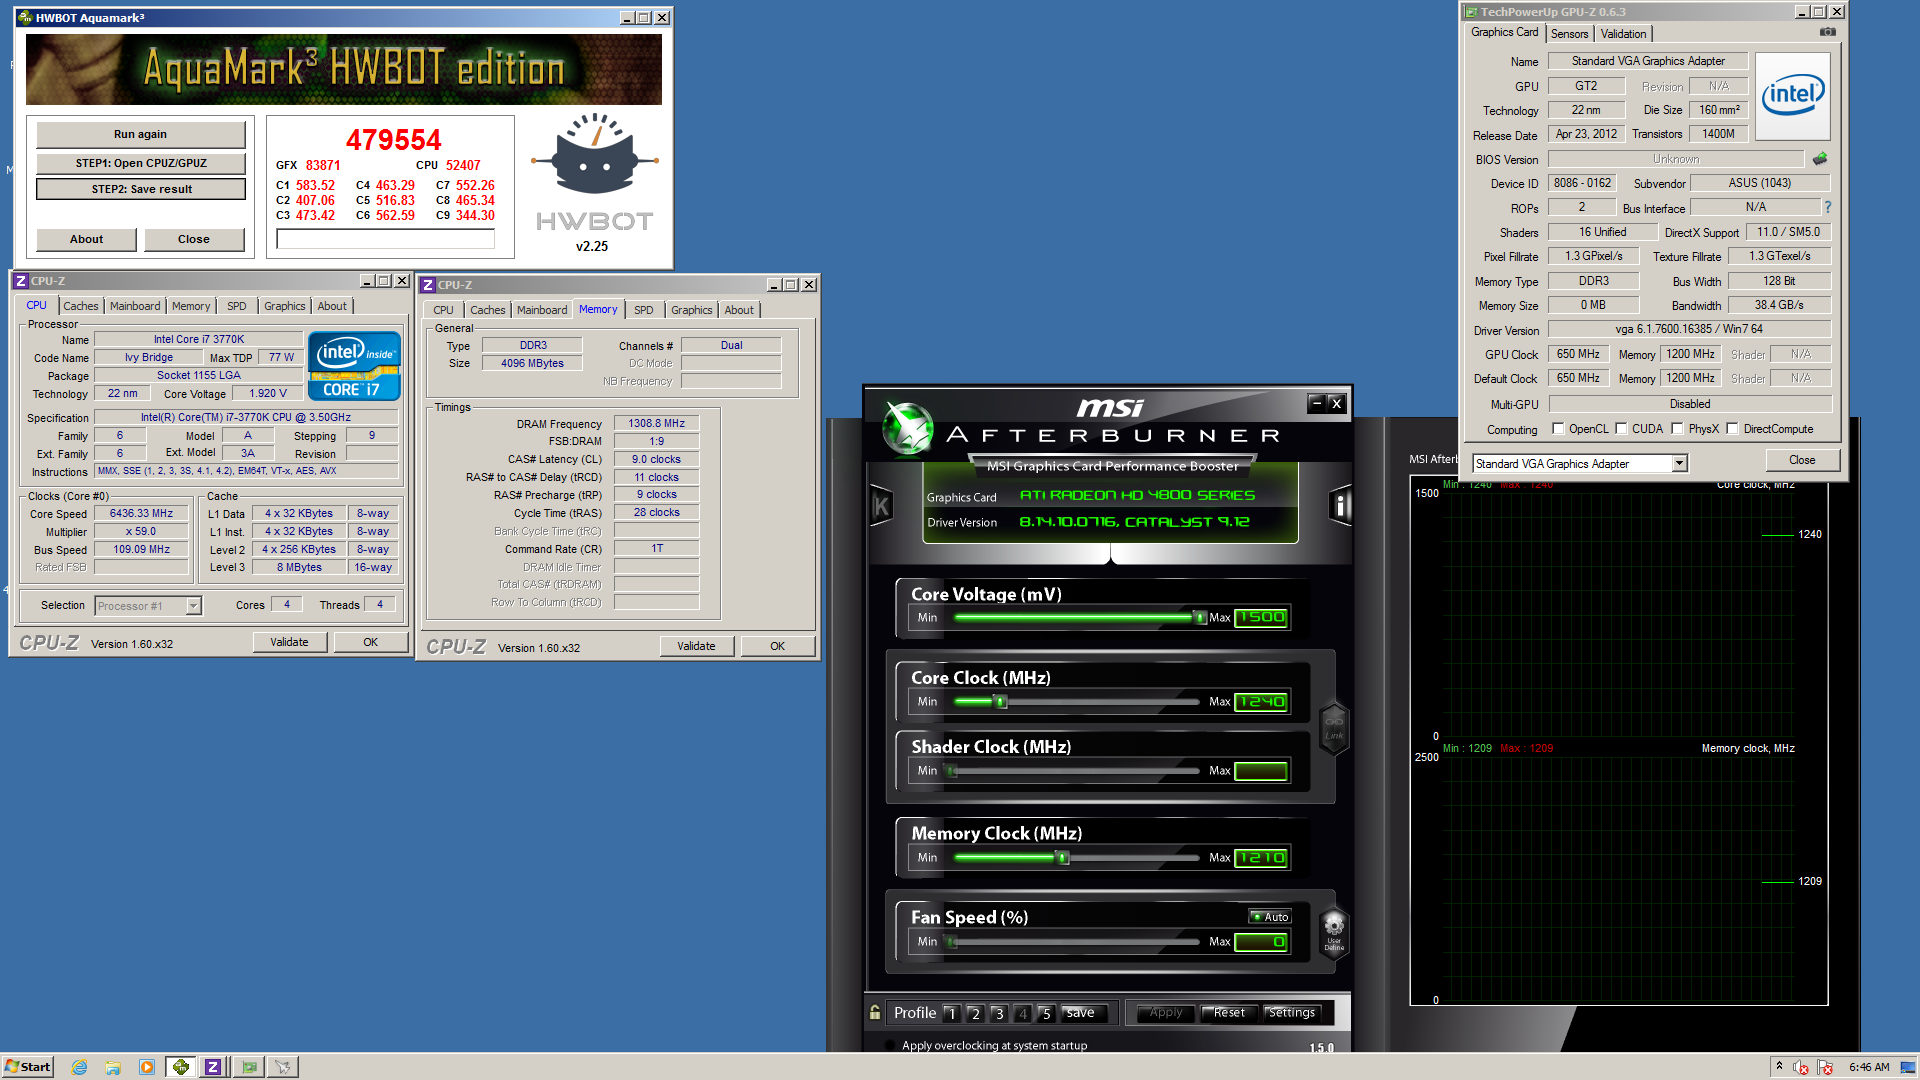Viewport: 1920px width, 1080px height.
Task: Adjust Memory Clock slider handle
Action: 1062,857
